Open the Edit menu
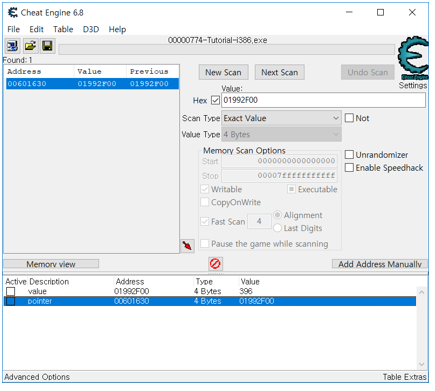Viewport: 435px width, 391px height. [x=36, y=29]
